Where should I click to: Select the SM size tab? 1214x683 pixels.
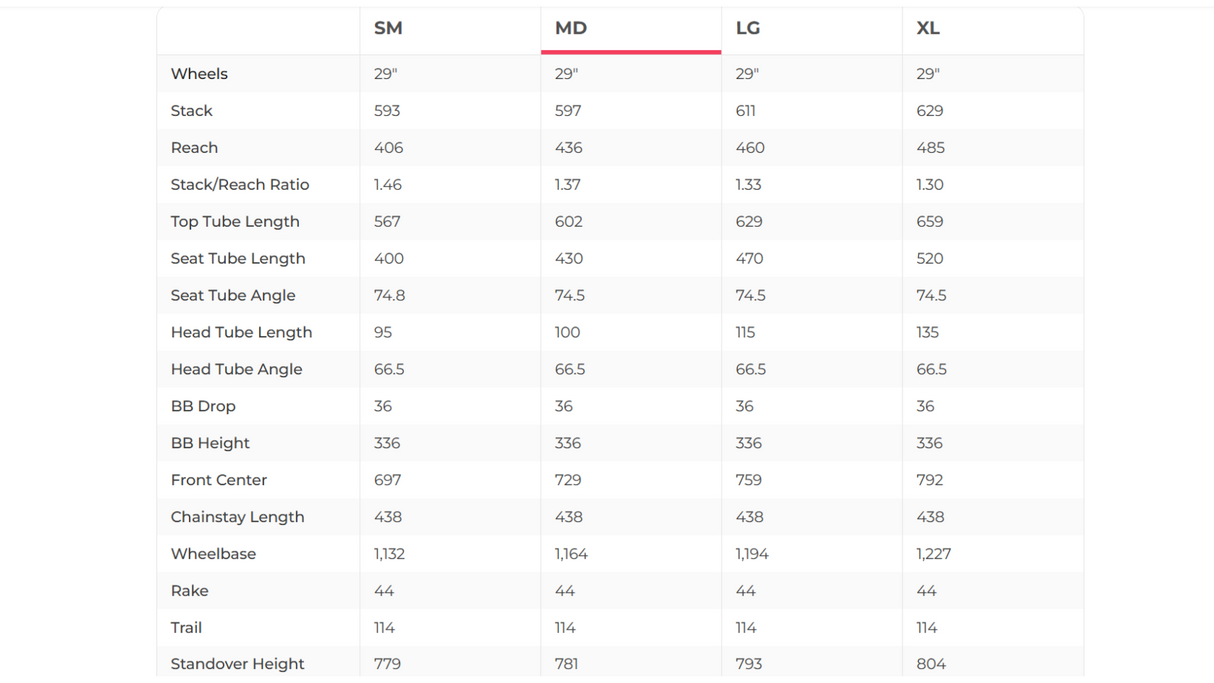[388, 28]
